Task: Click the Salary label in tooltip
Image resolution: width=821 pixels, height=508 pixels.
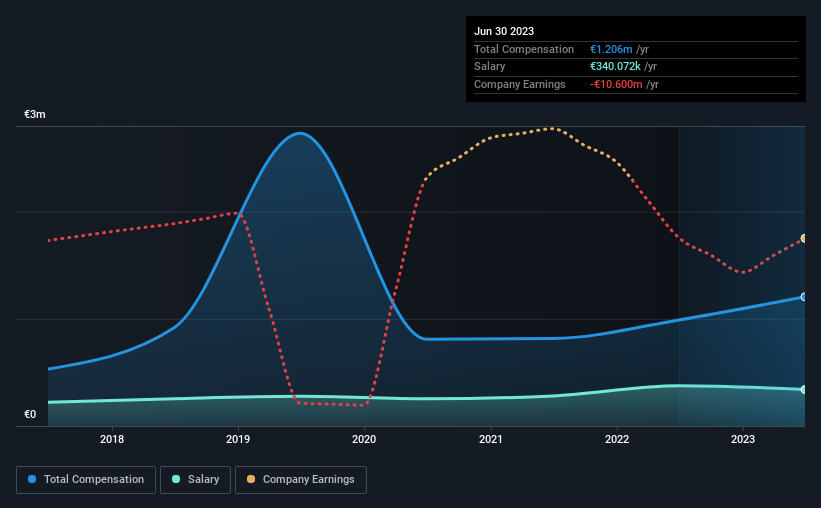Action: click(490, 67)
